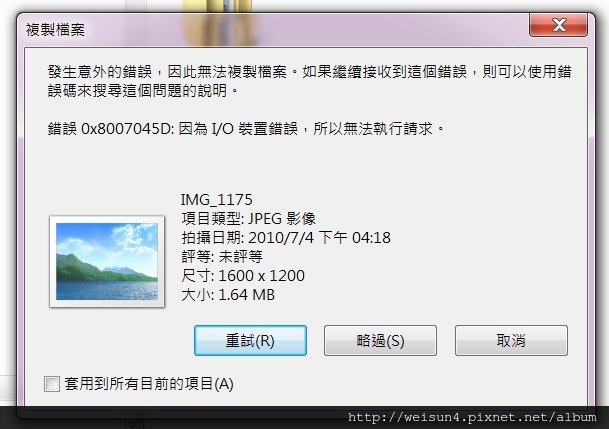
Task: Click the 套用到所有目前的項目(A) label text
Action: pos(149,384)
